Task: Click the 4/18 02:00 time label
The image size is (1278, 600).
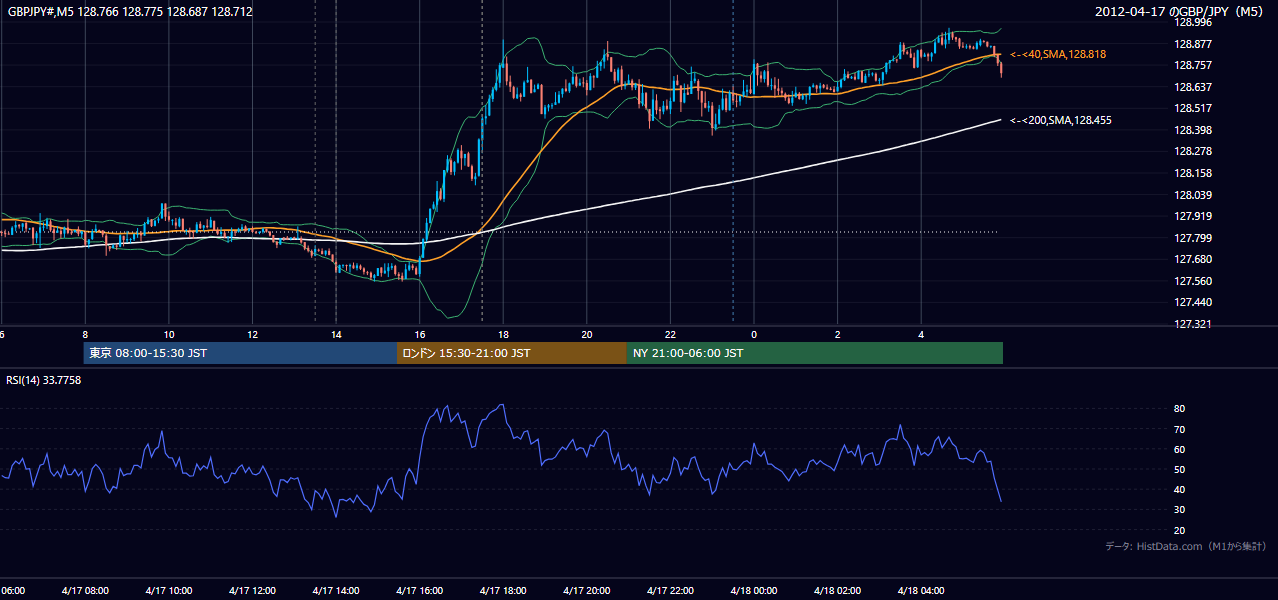Action: tap(837, 590)
